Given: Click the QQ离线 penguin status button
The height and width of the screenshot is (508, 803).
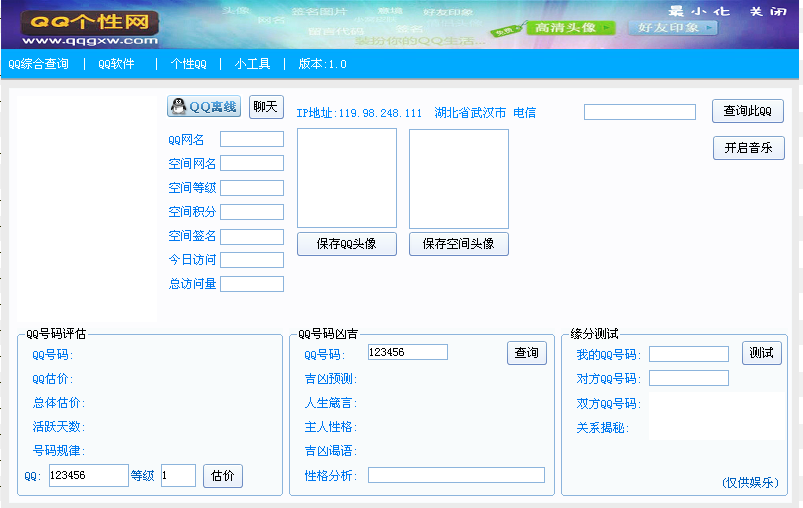Looking at the screenshot, I should point(204,107).
